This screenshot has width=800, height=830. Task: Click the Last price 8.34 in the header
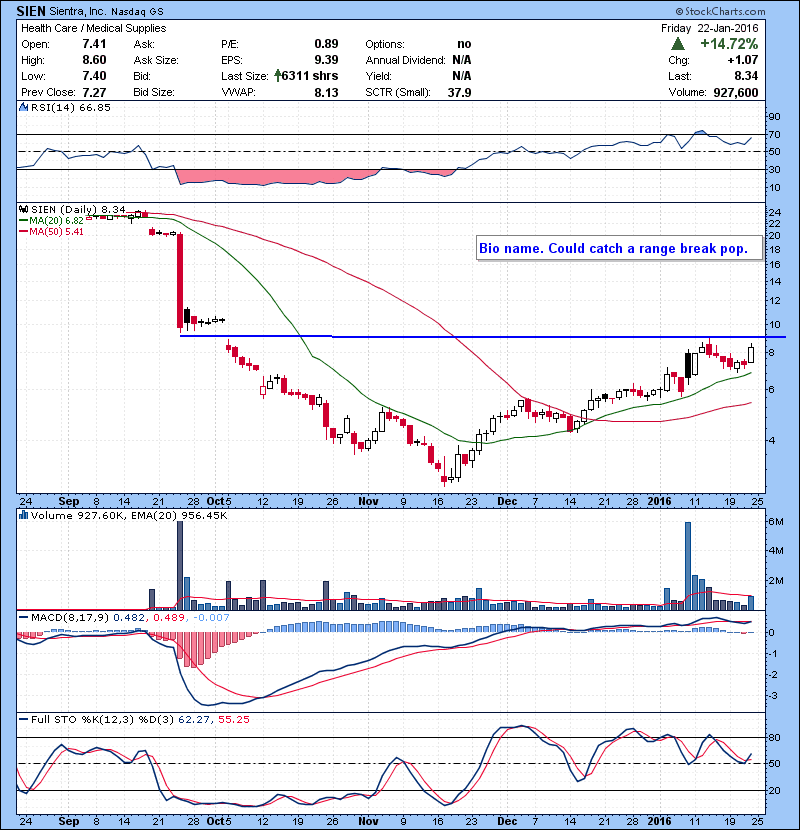[747, 76]
